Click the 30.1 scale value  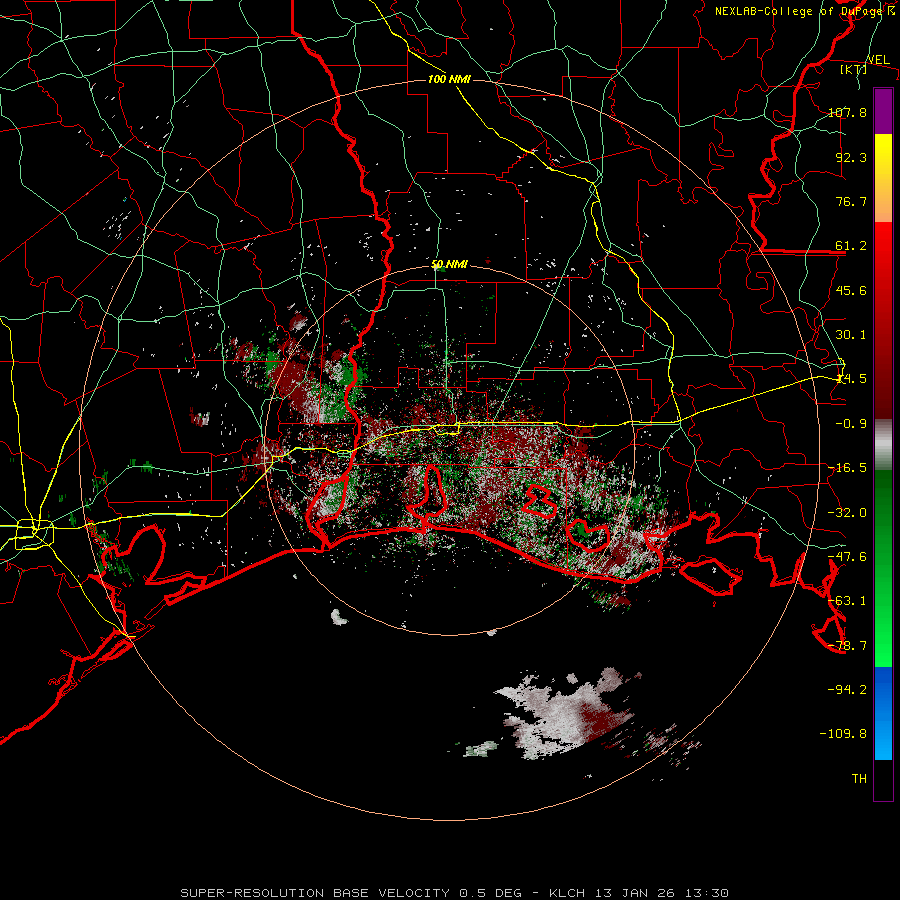coord(851,335)
